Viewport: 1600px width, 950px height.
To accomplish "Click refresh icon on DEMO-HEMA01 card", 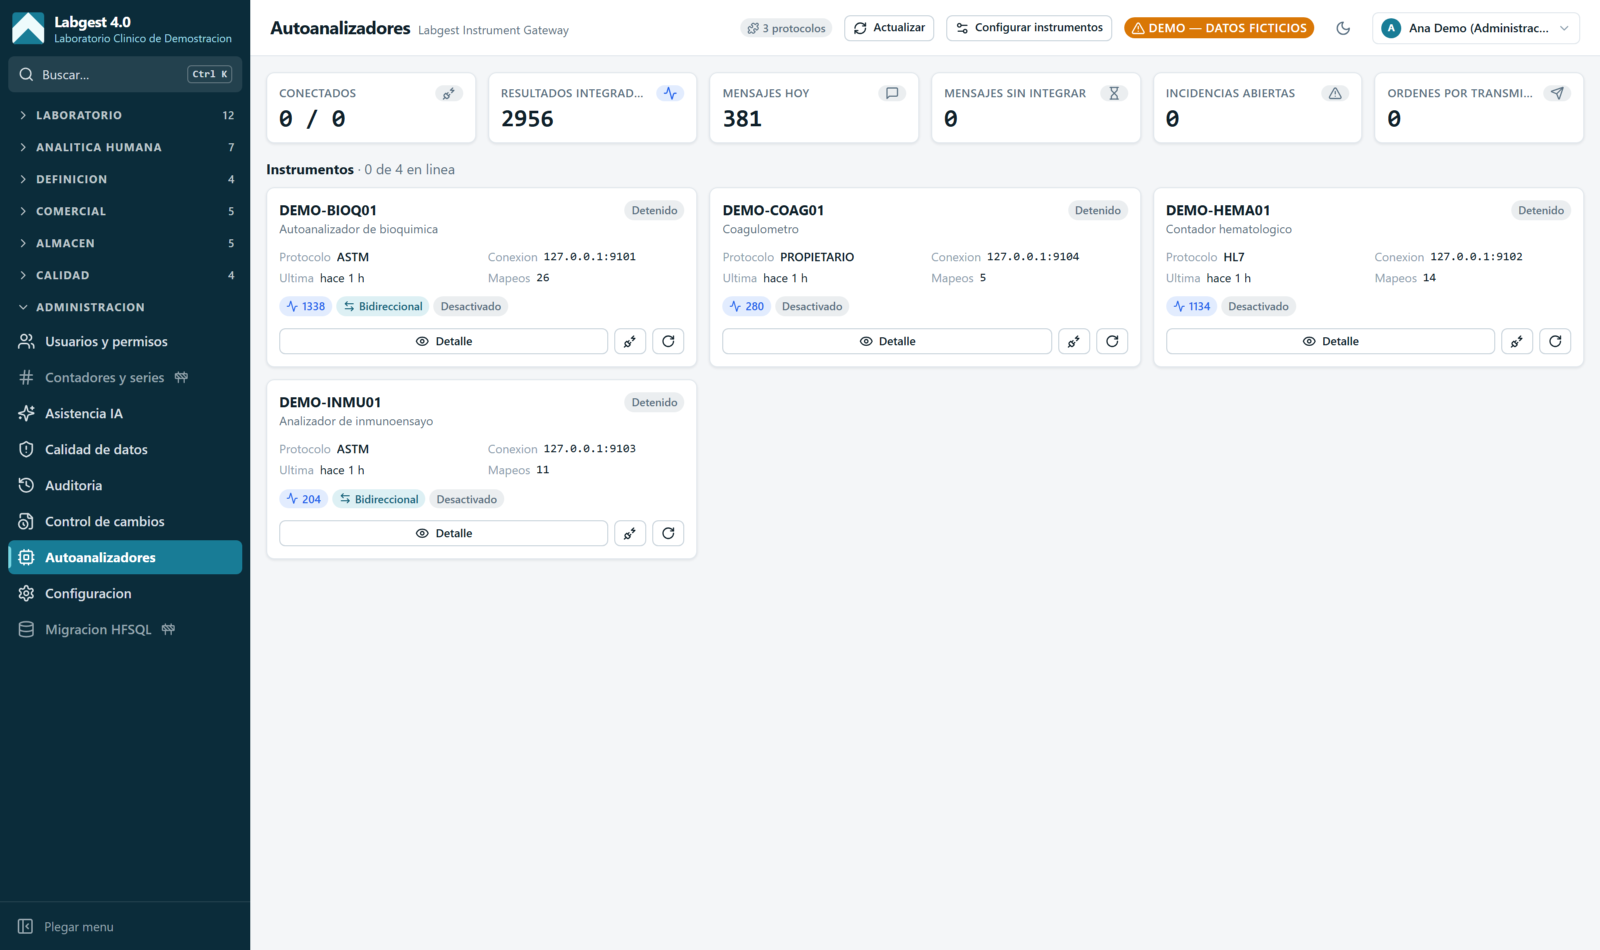I will (1555, 341).
